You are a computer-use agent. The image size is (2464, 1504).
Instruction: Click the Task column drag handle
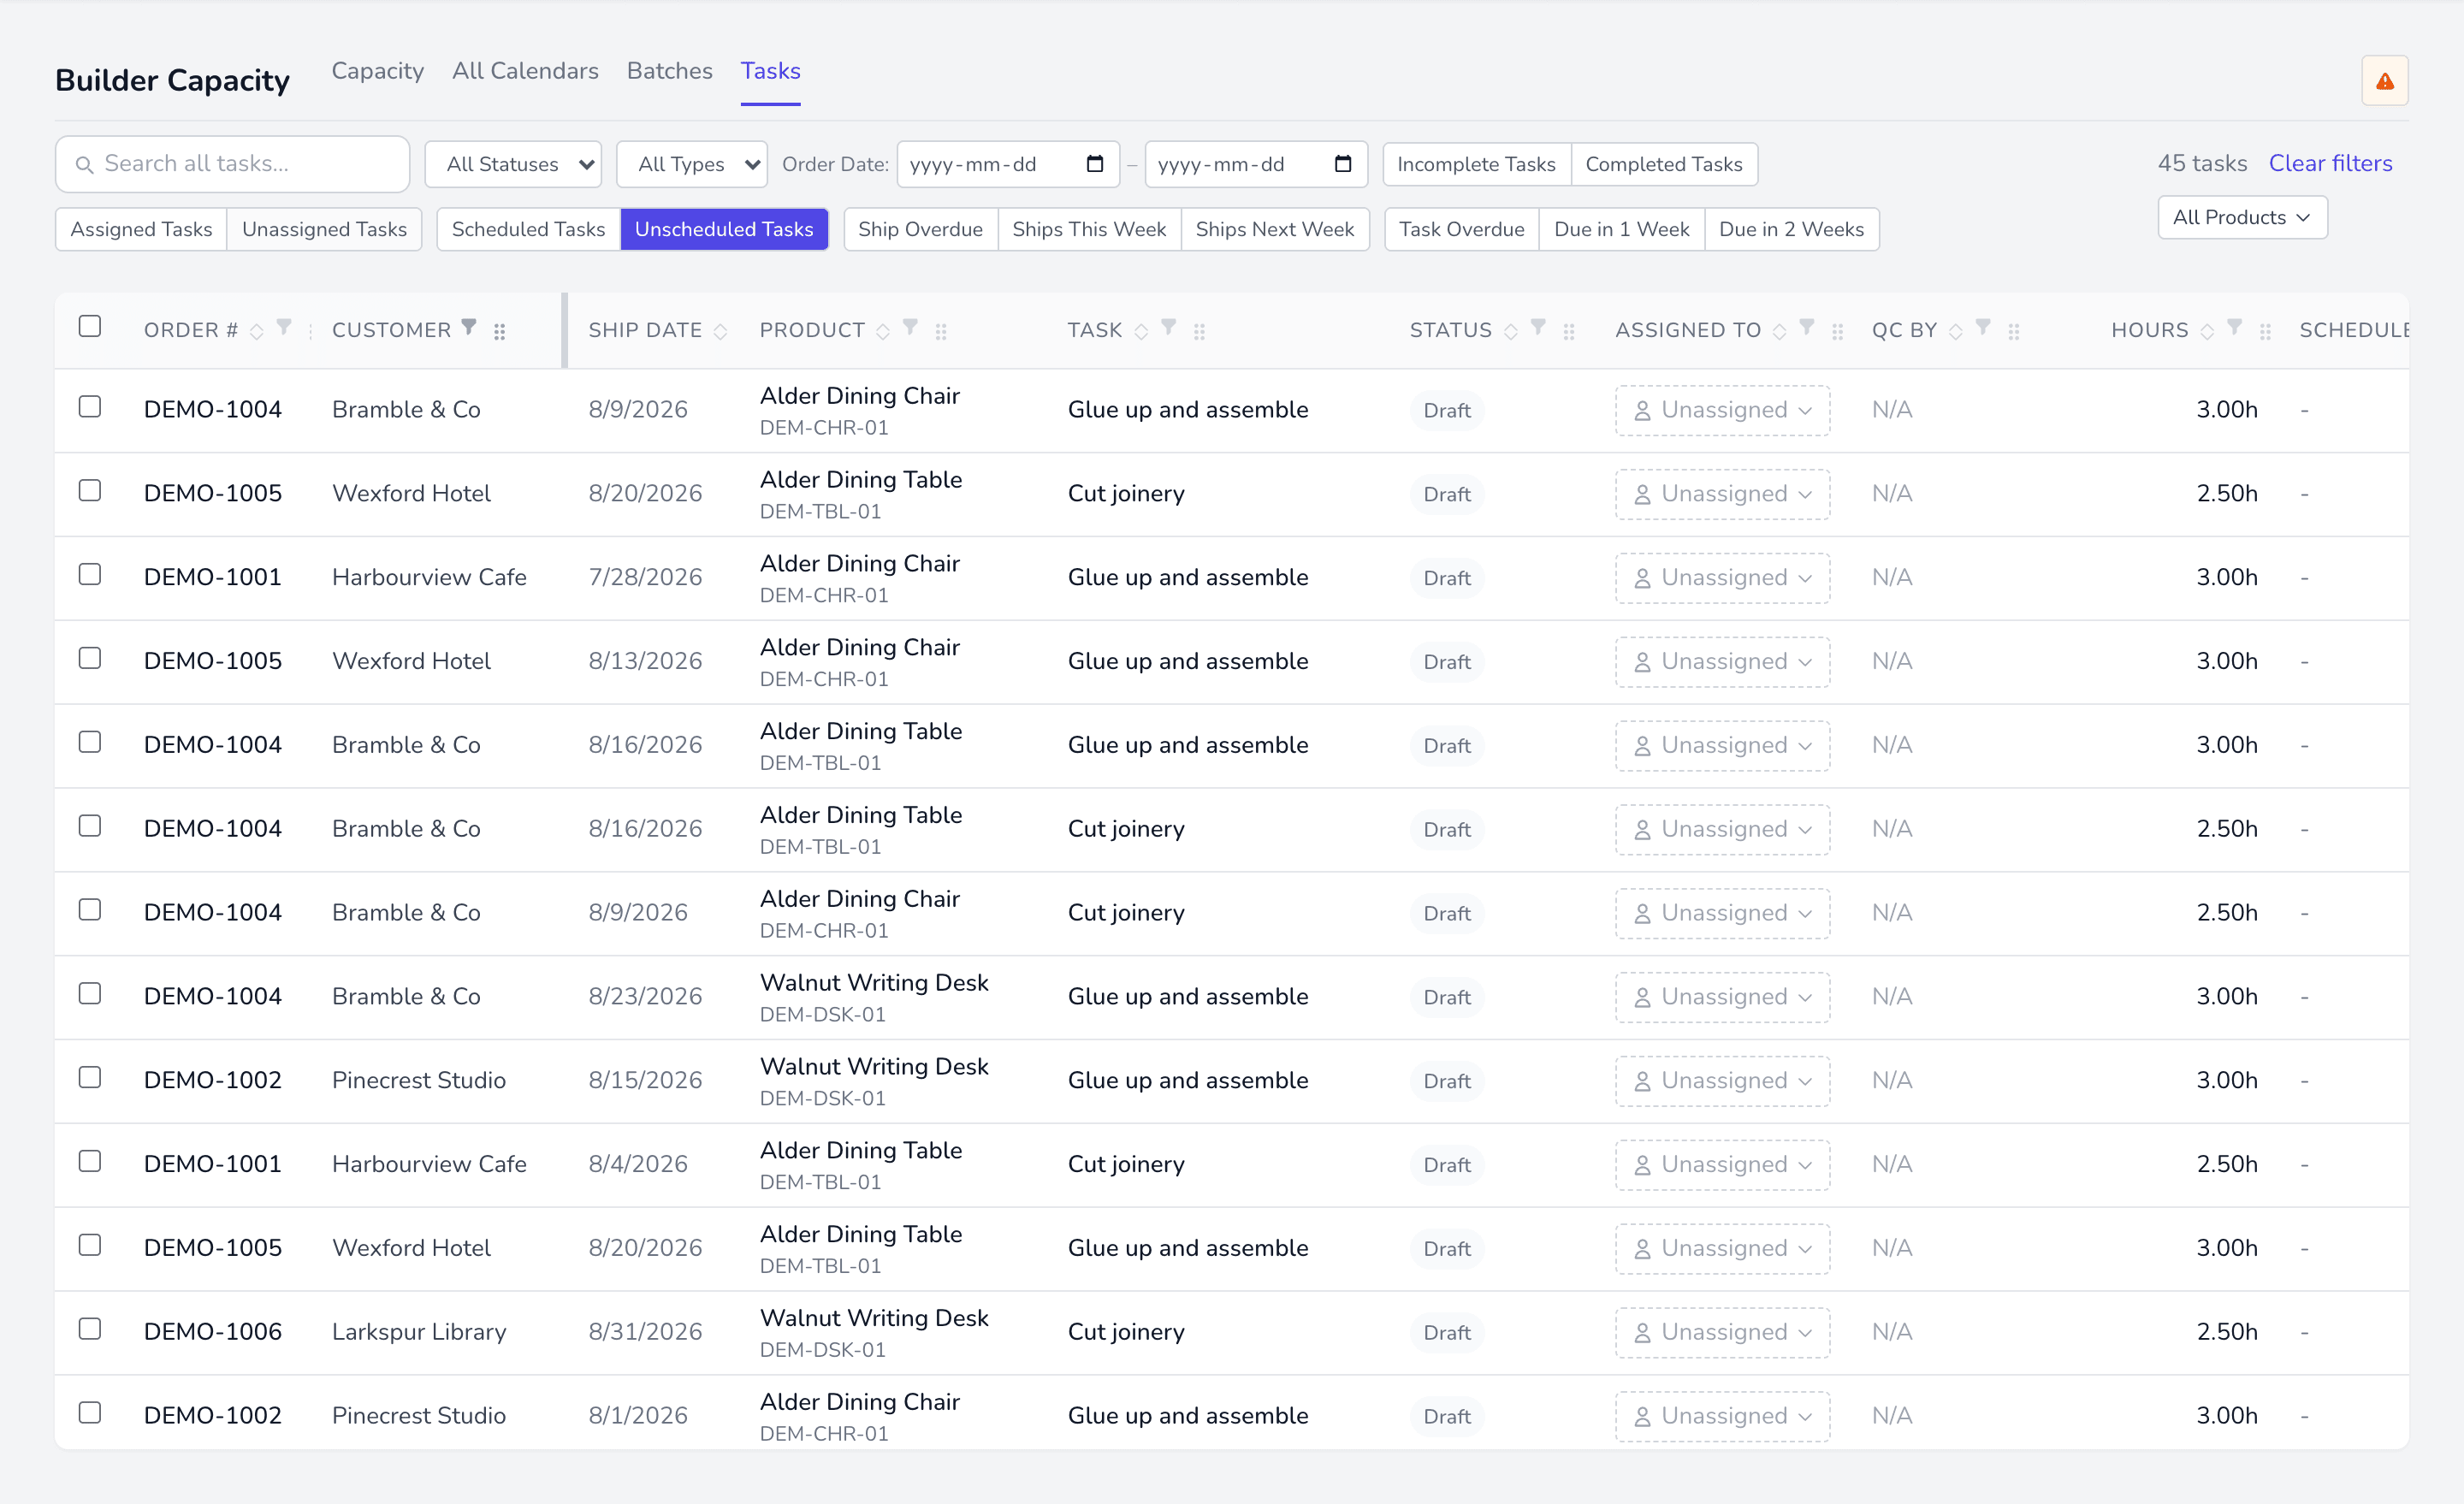point(1199,331)
